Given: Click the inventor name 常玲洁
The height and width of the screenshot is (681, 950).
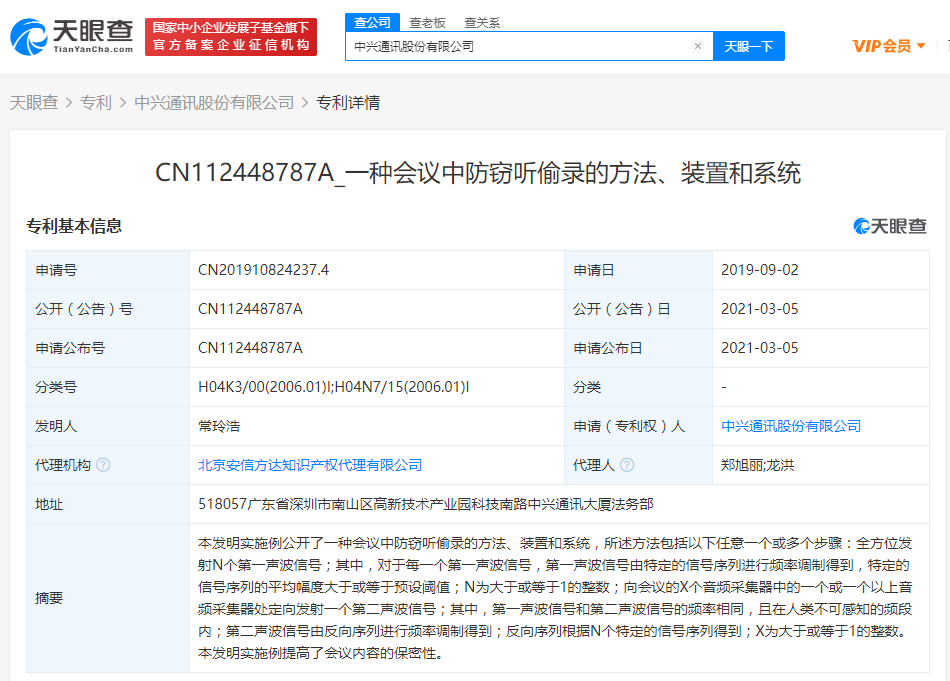Looking at the screenshot, I should point(219,426).
